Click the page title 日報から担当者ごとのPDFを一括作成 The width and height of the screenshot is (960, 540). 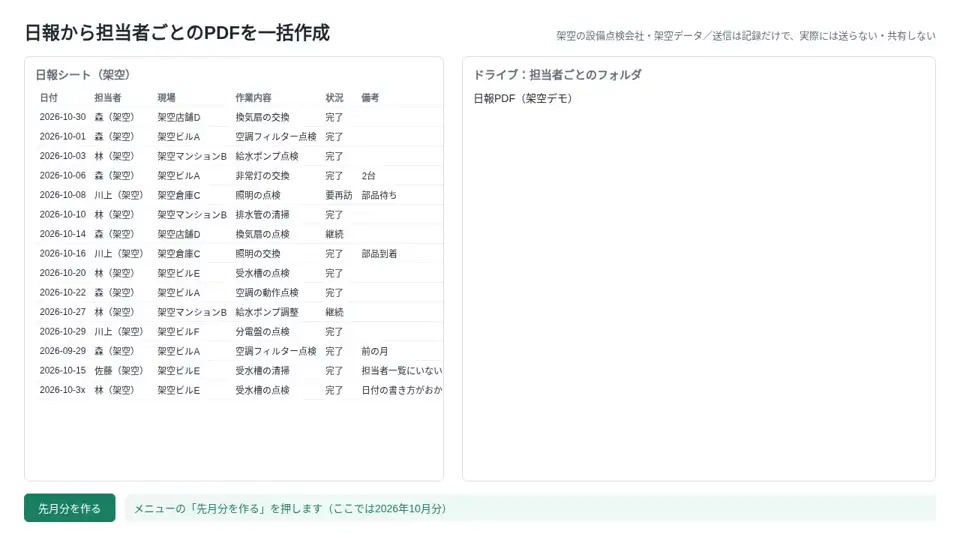click(x=178, y=32)
